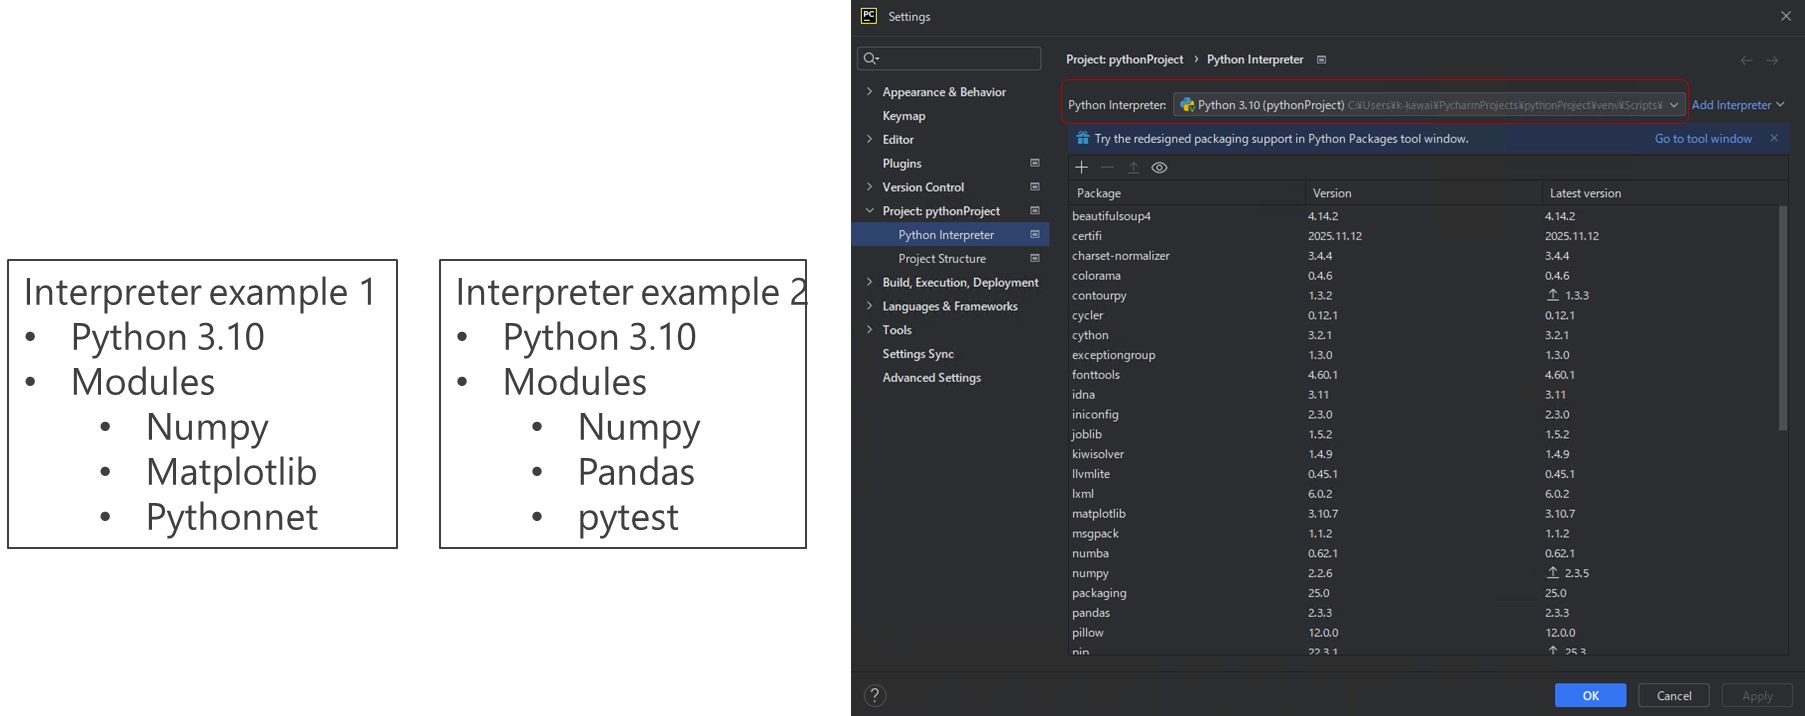This screenshot has width=1805, height=716.
Task: Select the colorama package row
Action: pyautogui.click(x=1424, y=276)
